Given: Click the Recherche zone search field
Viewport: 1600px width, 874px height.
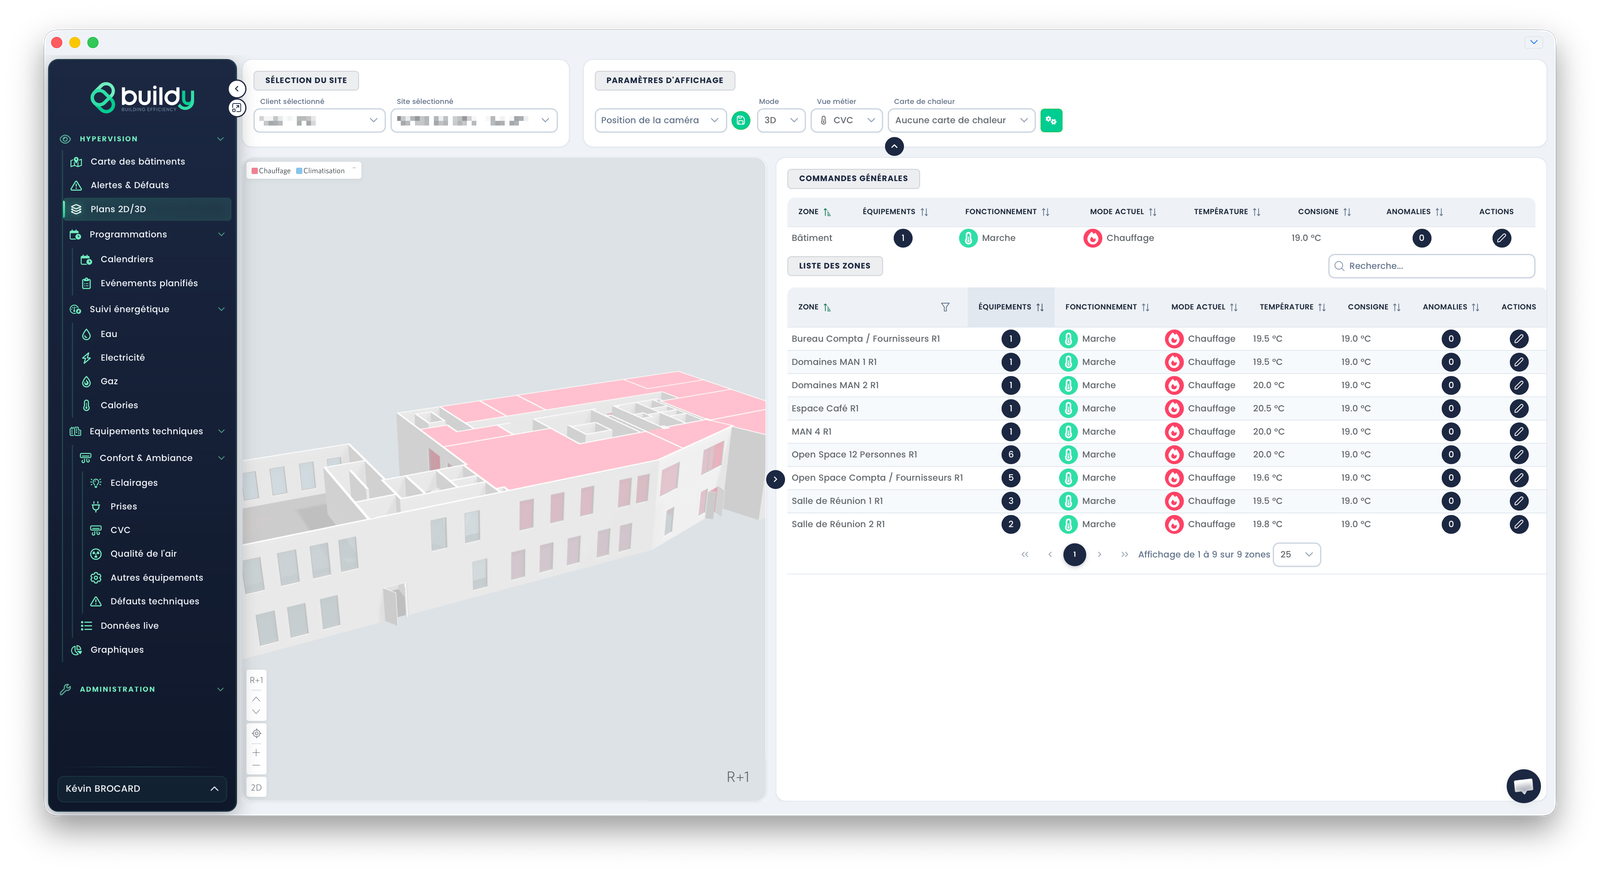Looking at the screenshot, I should click(1431, 266).
